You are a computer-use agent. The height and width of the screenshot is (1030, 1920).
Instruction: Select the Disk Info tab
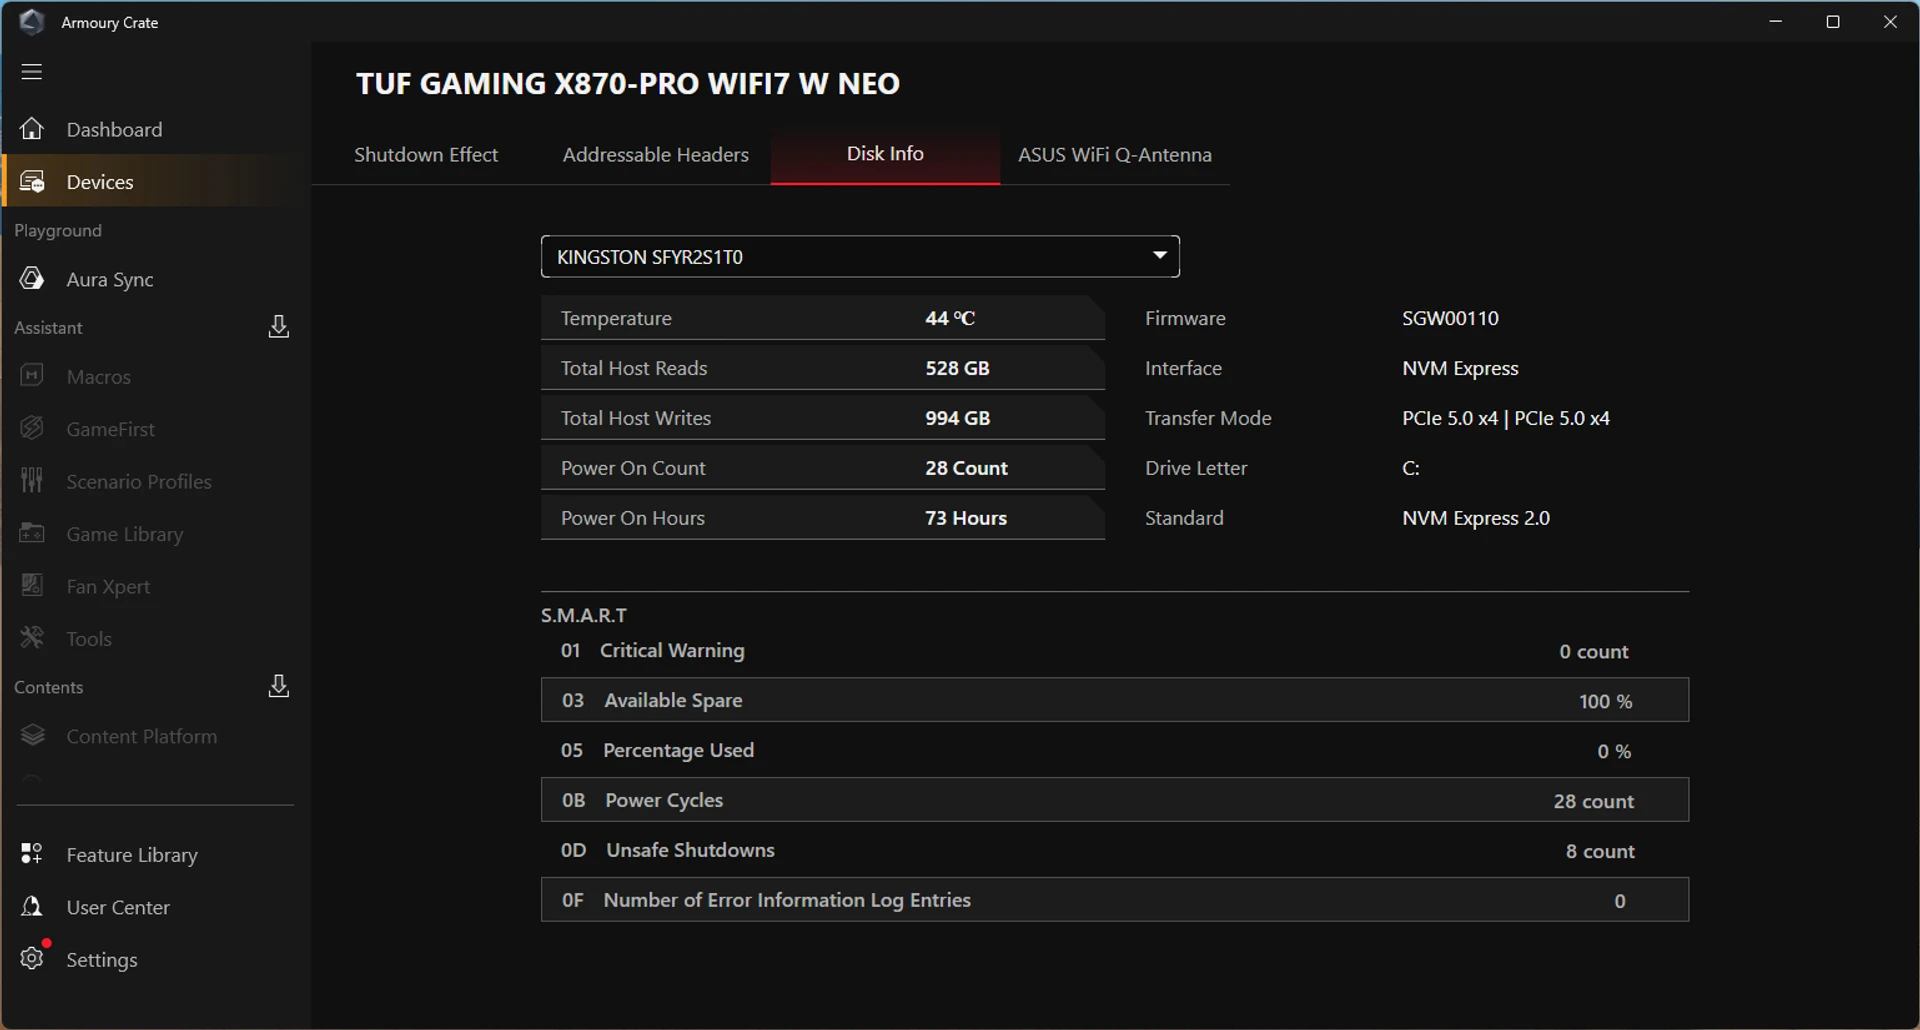click(885, 154)
